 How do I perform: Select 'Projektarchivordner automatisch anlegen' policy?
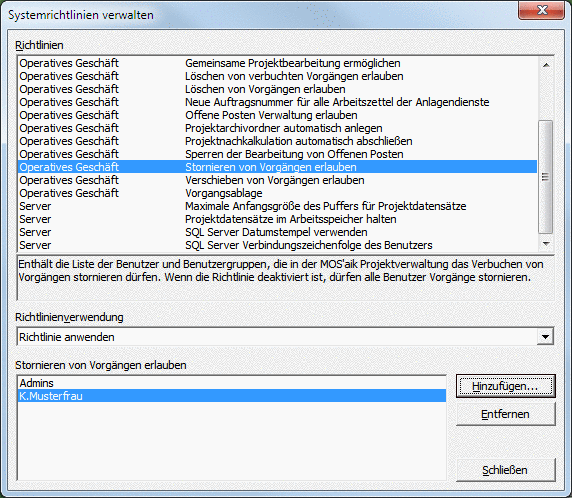coord(277,128)
